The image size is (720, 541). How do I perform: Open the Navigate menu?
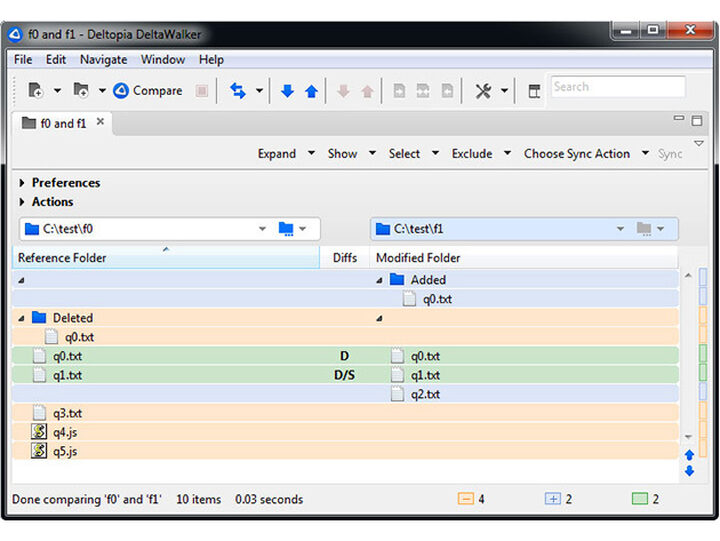click(x=103, y=60)
